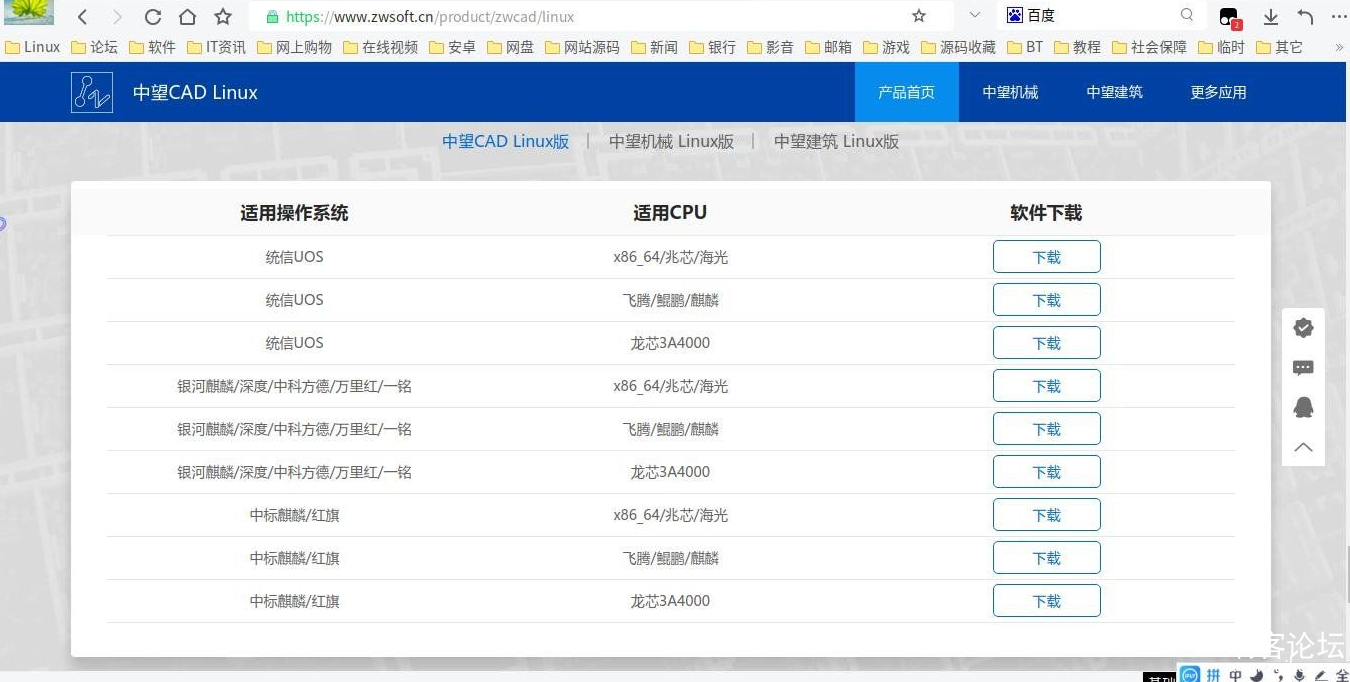The height and width of the screenshot is (682, 1350).
Task: Toggle the 中 Chinese/English IME switch
Action: click(x=1236, y=675)
